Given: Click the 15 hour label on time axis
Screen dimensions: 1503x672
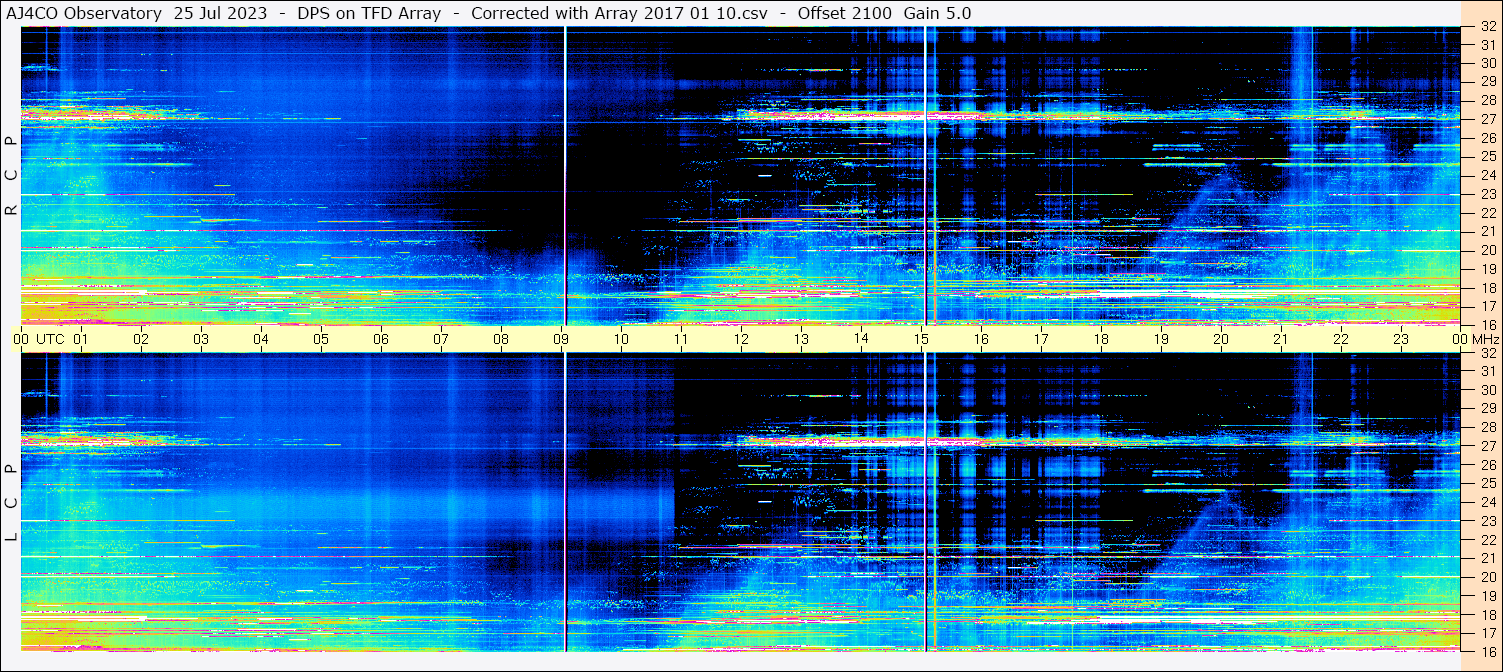Looking at the screenshot, I should pyautogui.click(x=921, y=339).
